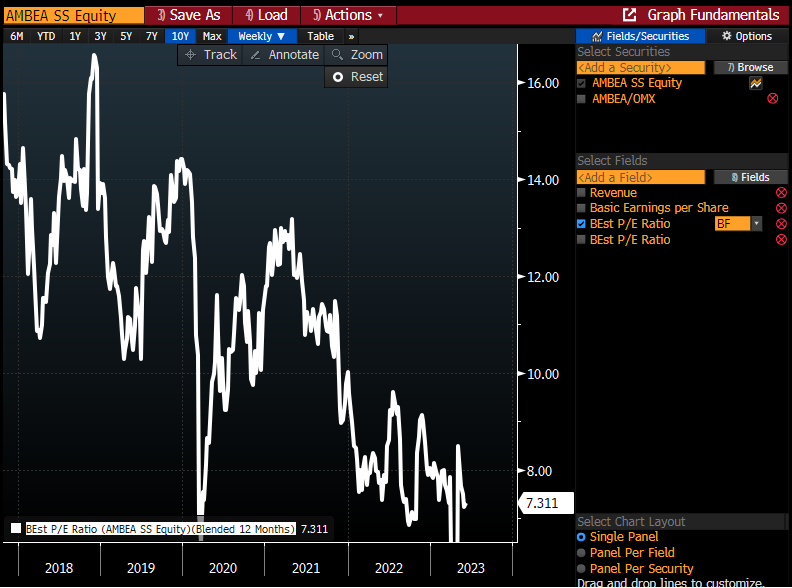792x588 pixels.
Task: Click the Load button
Action: 266,15
